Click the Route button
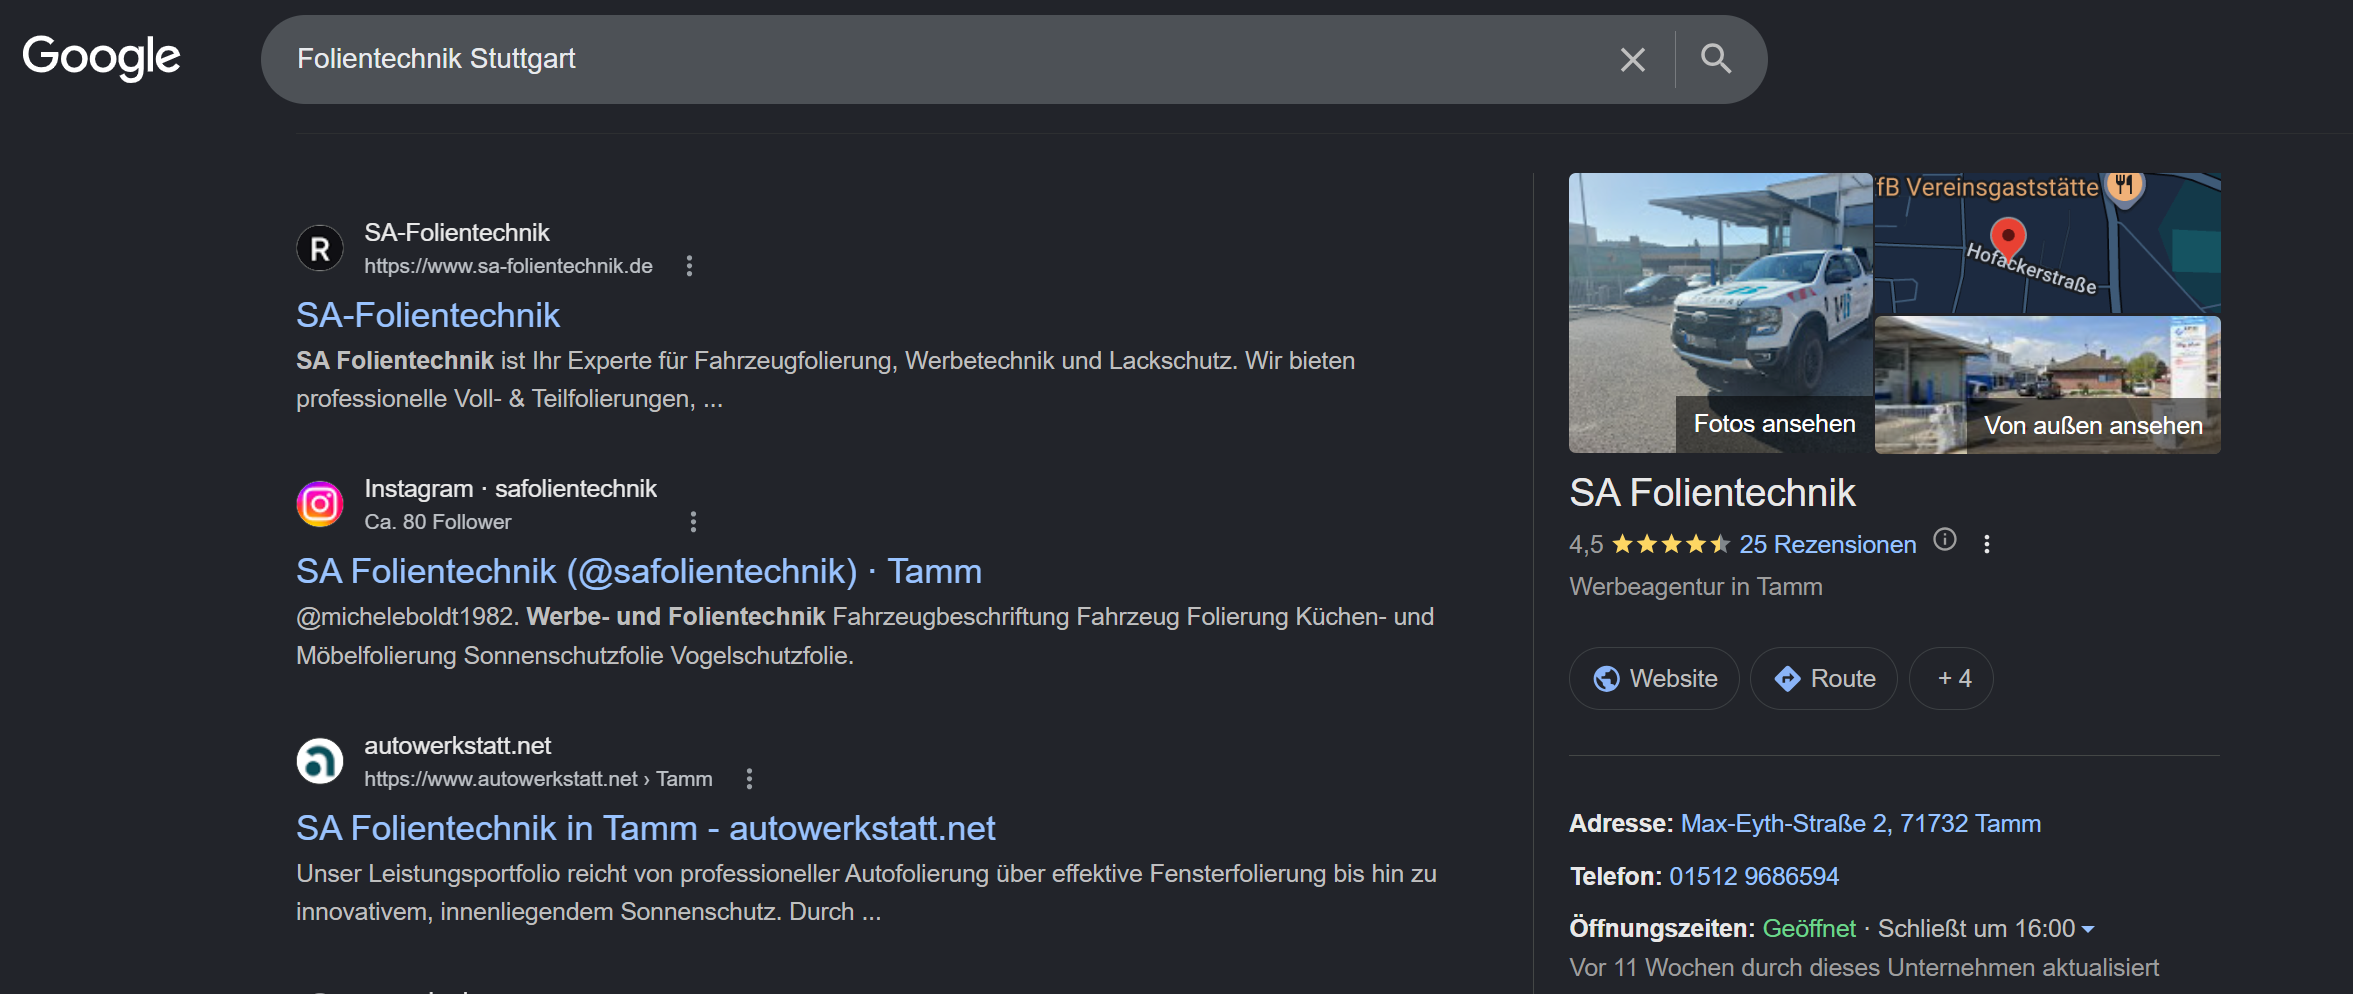 pyautogui.click(x=1824, y=678)
